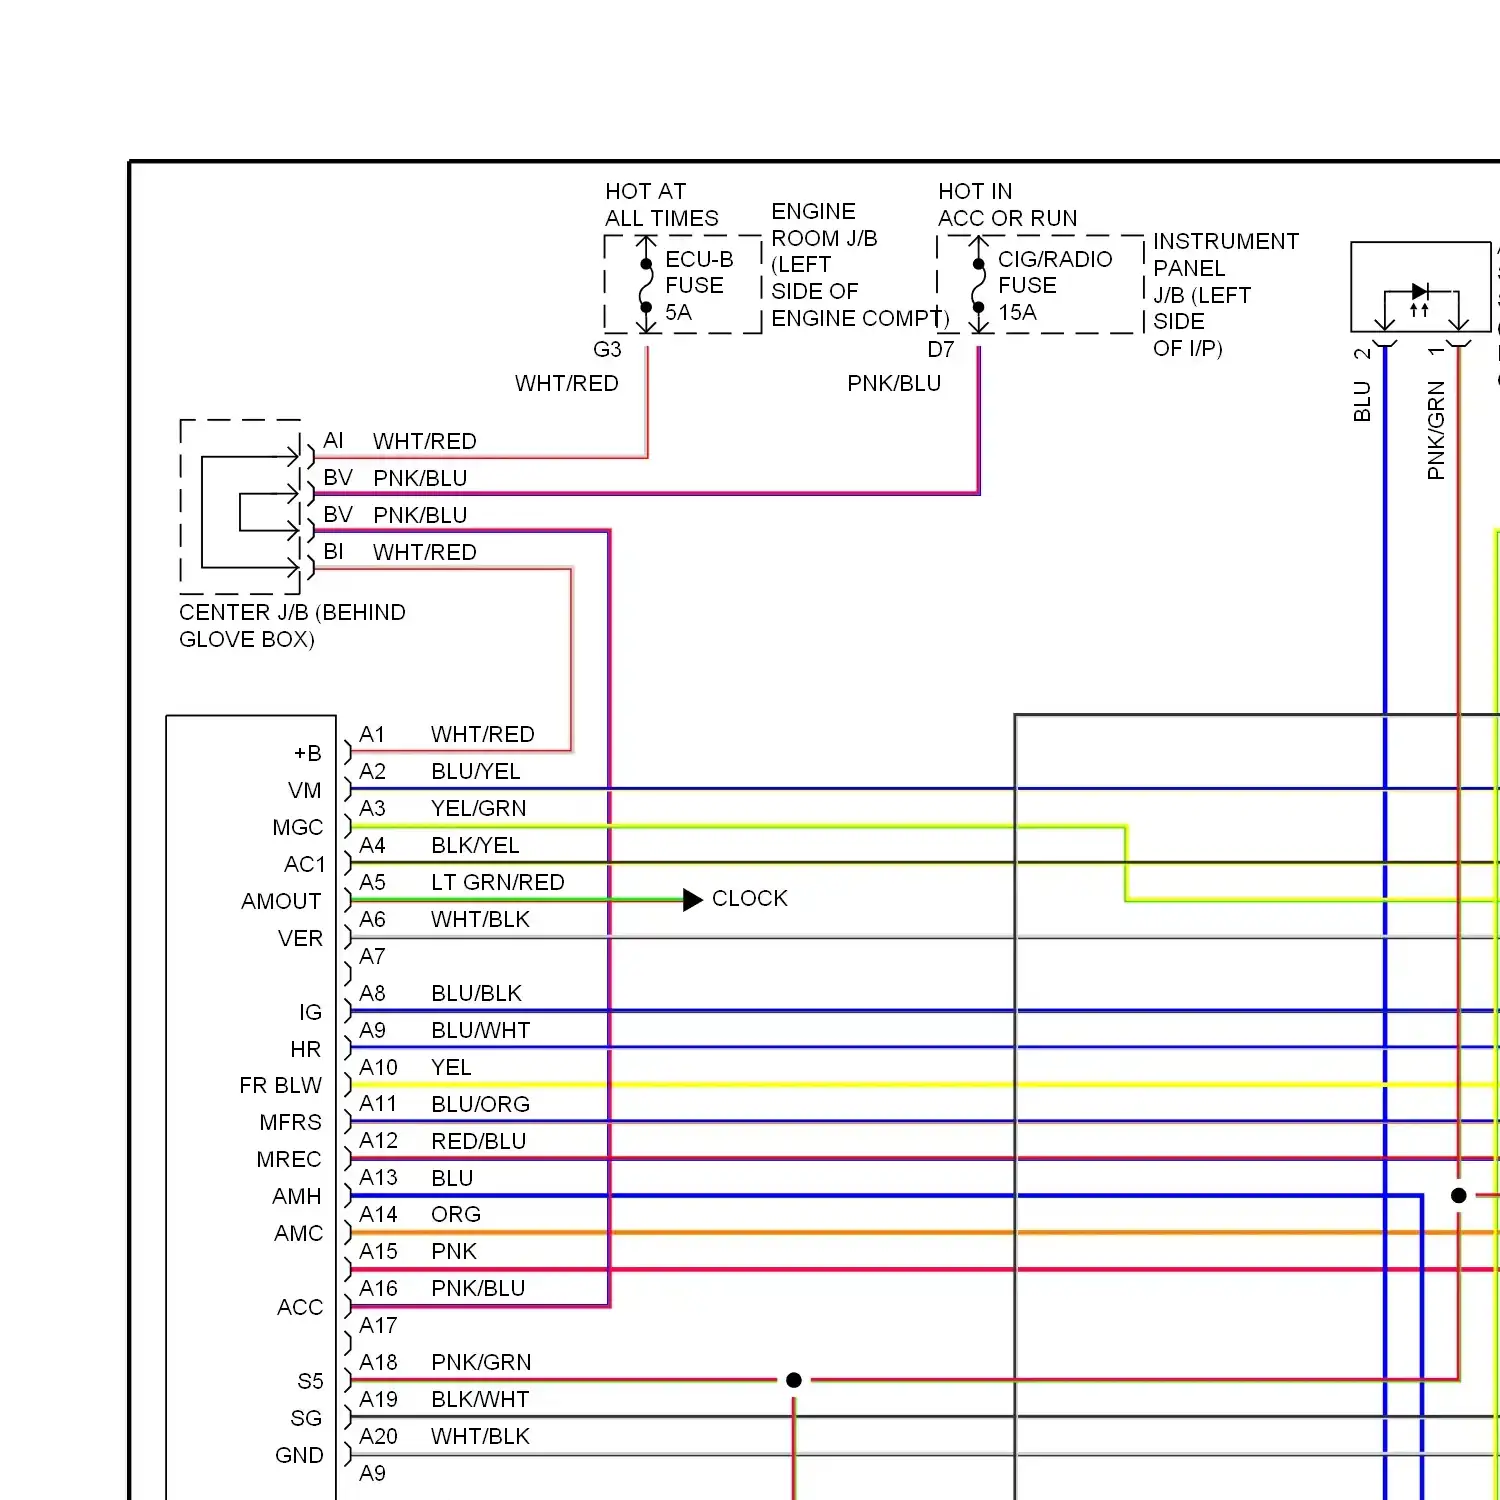Select the INSTRUMENT PANEL J/B description text

[1226, 295]
